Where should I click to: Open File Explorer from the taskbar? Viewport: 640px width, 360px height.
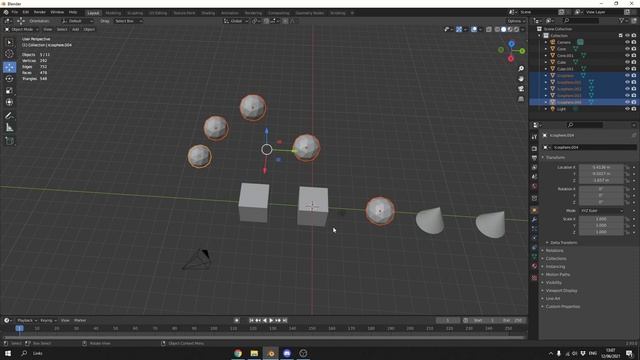[x=254, y=353]
